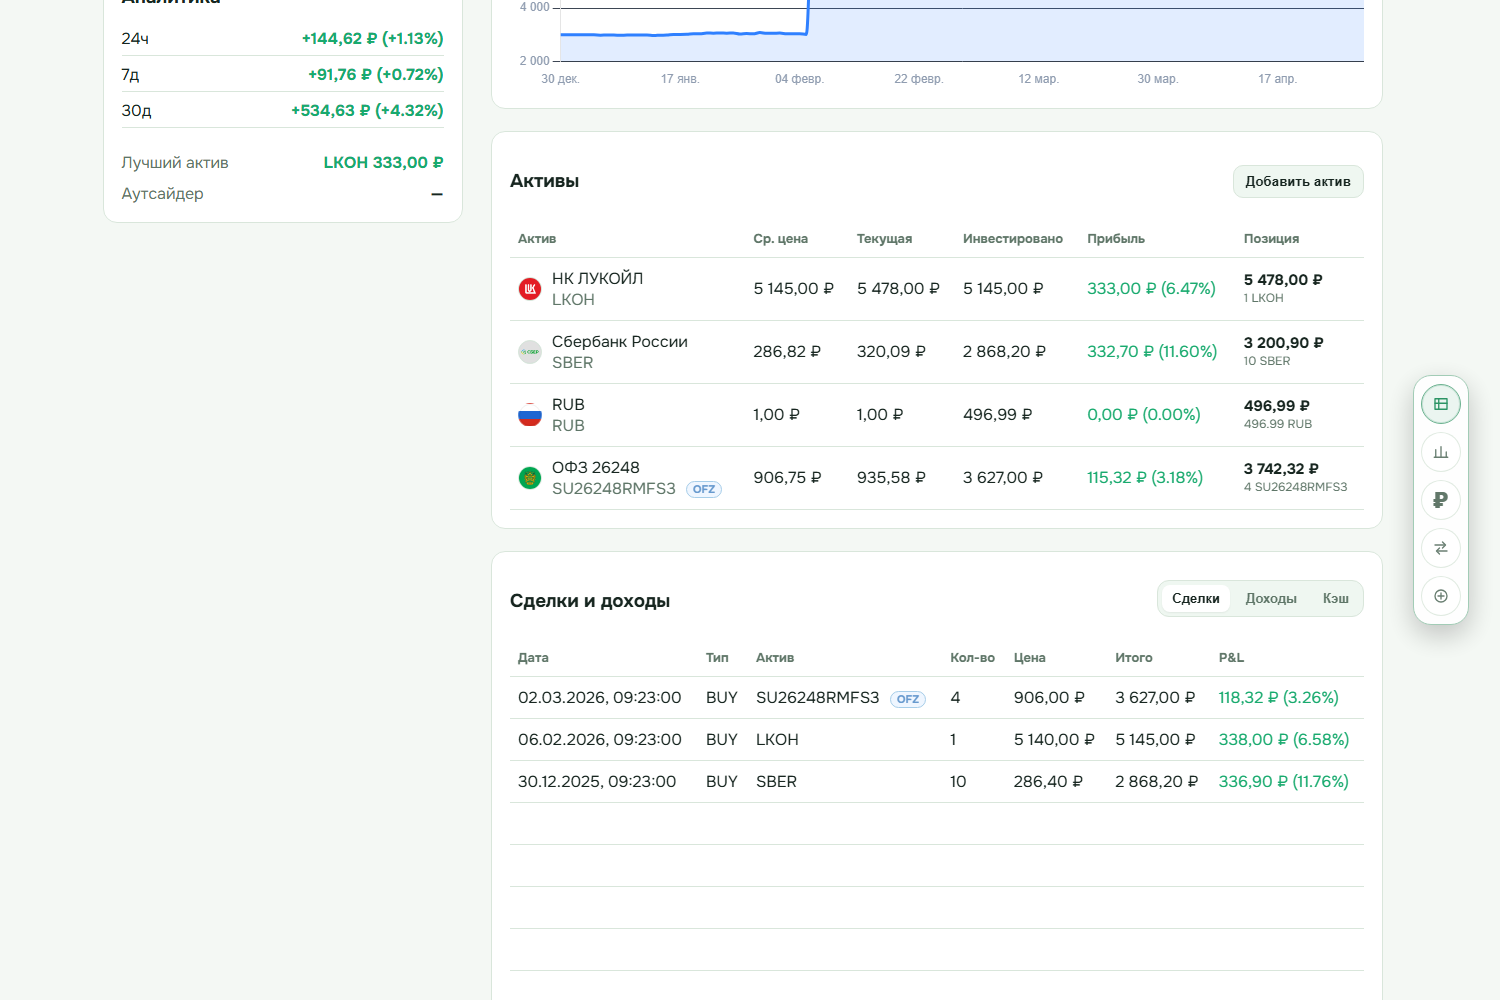Screen dimensions: 1500x1000
Task: Click LUKOIL profit '333,00 ₽ (6.47%)'
Action: (x=1152, y=288)
